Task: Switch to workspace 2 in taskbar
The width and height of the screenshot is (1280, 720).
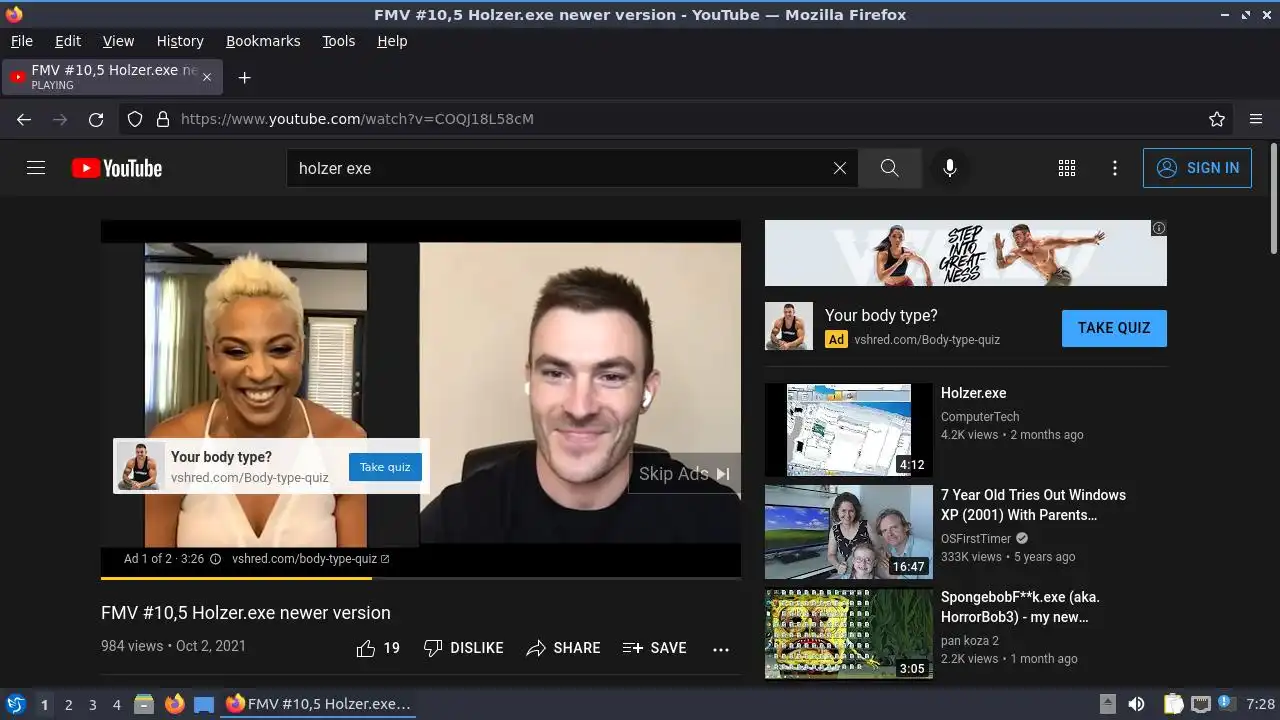Action: (68, 704)
